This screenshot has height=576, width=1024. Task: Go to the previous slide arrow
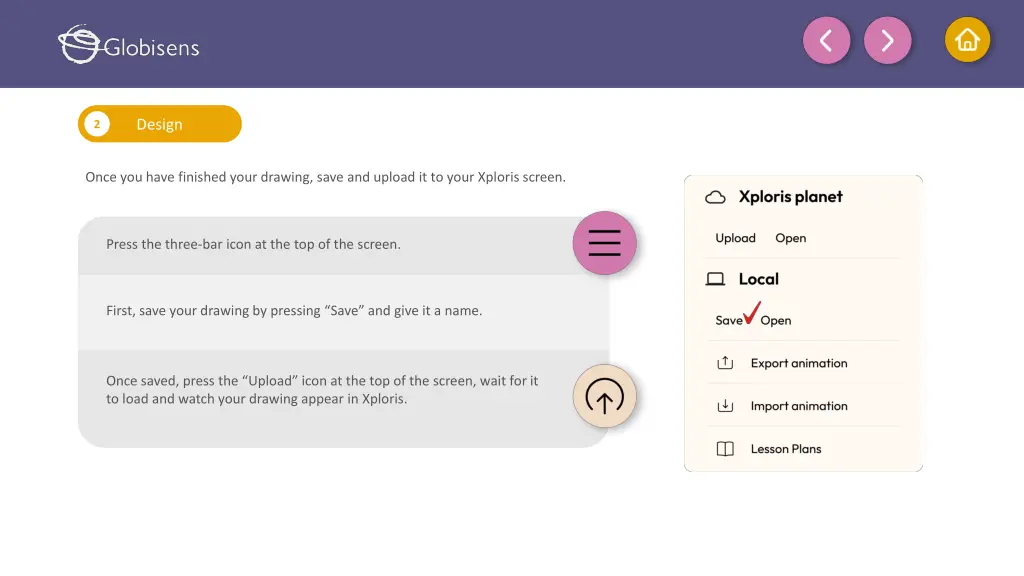pos(826,40)
